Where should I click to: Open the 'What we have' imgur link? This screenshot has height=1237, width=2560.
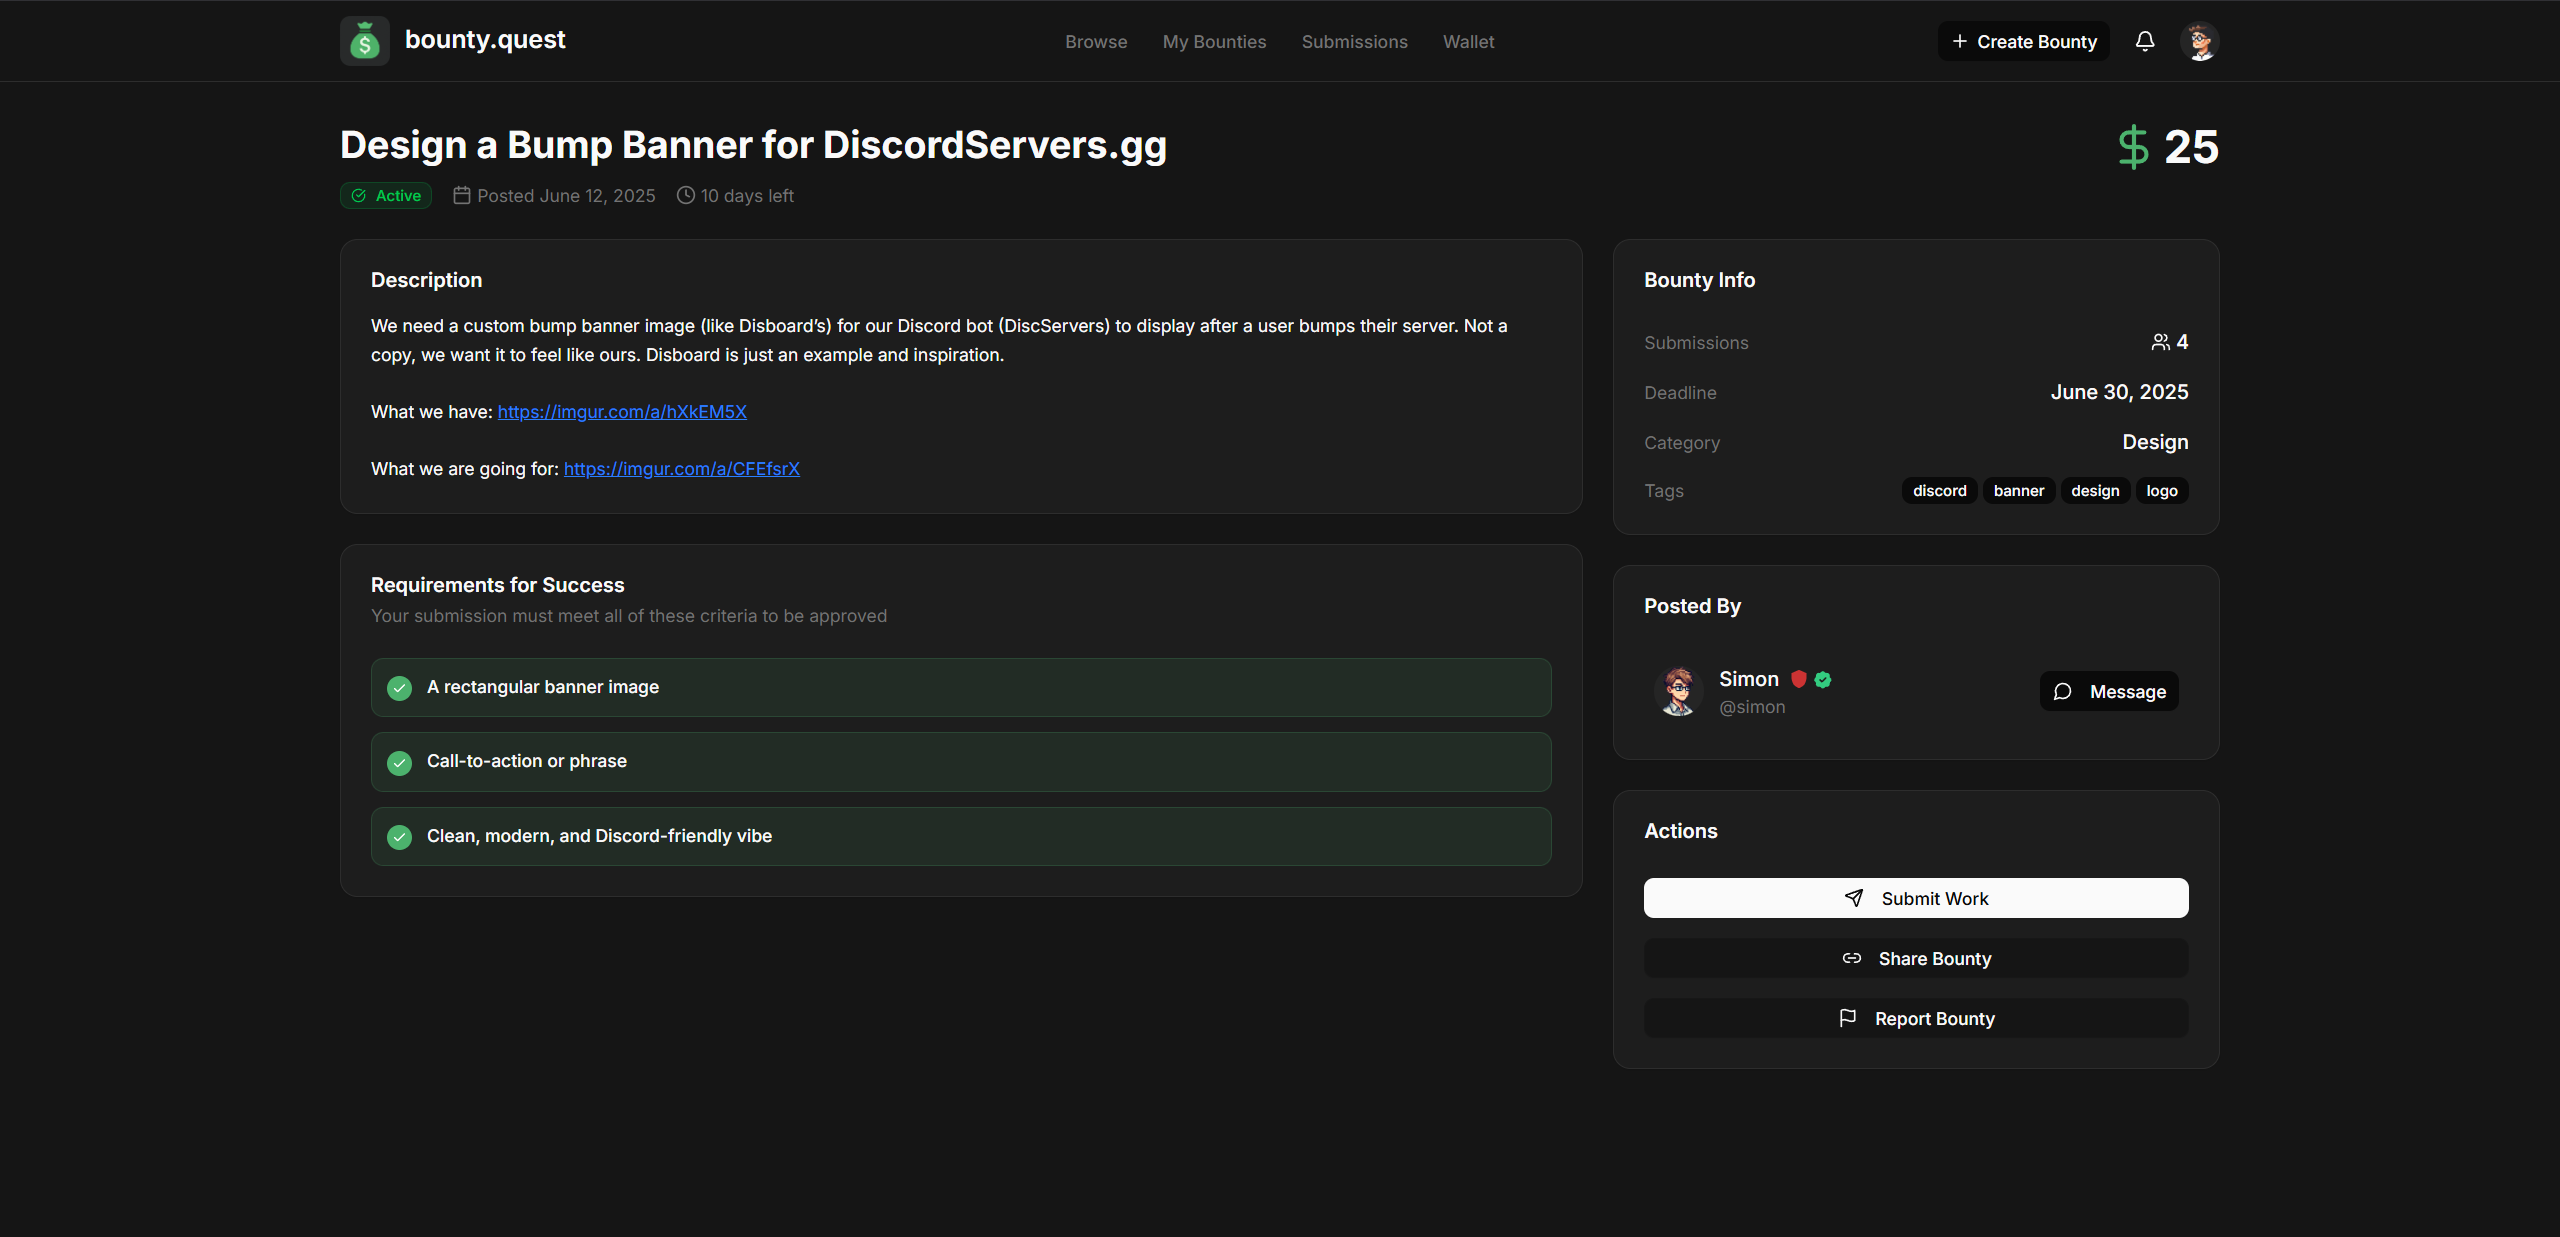pyautogui.click(x=622, y=411)
